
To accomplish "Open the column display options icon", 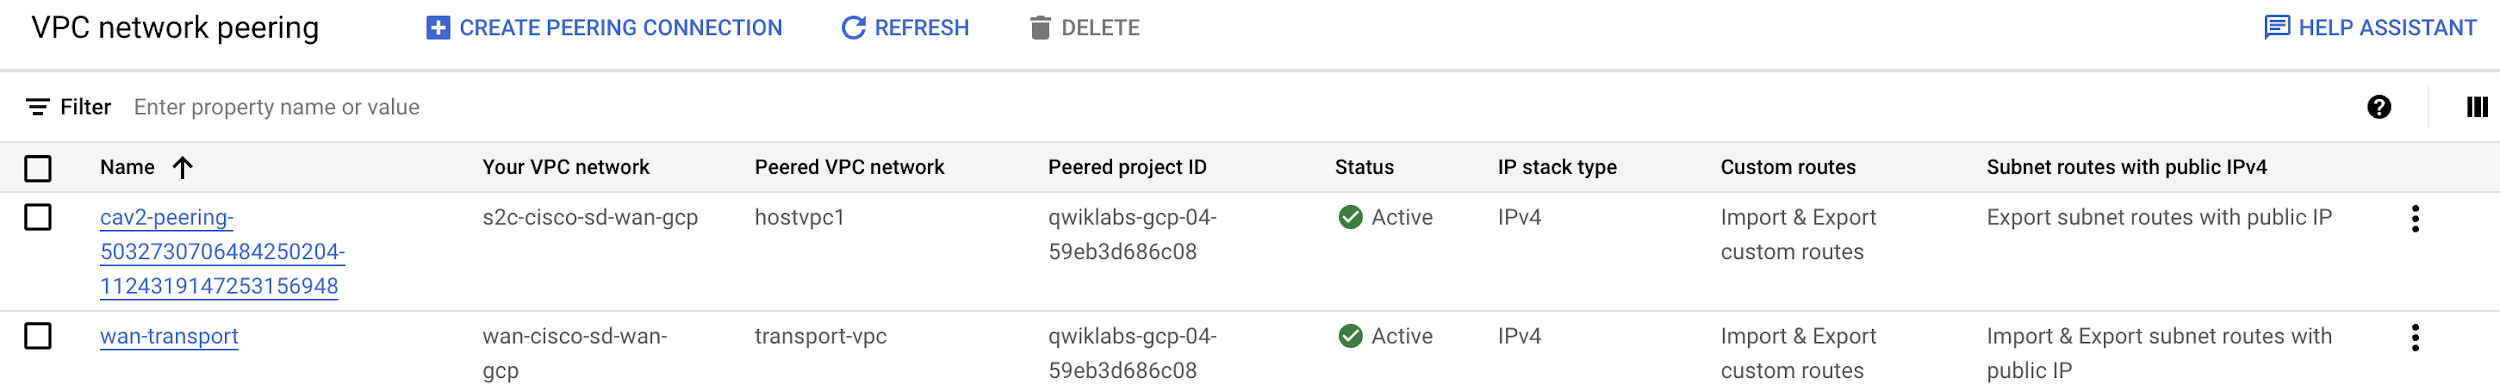I will tap(2477, 107).
